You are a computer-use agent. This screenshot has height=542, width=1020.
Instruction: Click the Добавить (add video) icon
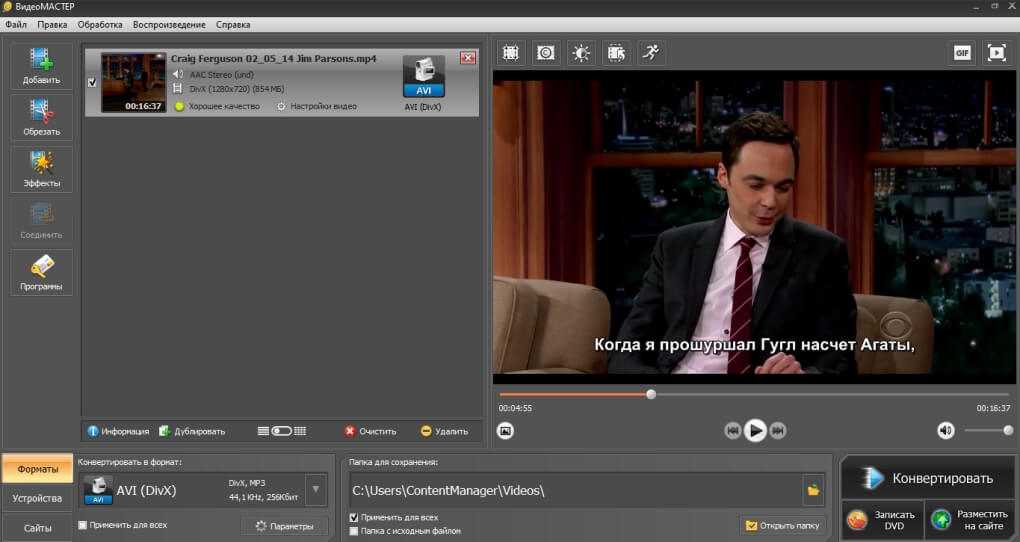coord(41,65)
